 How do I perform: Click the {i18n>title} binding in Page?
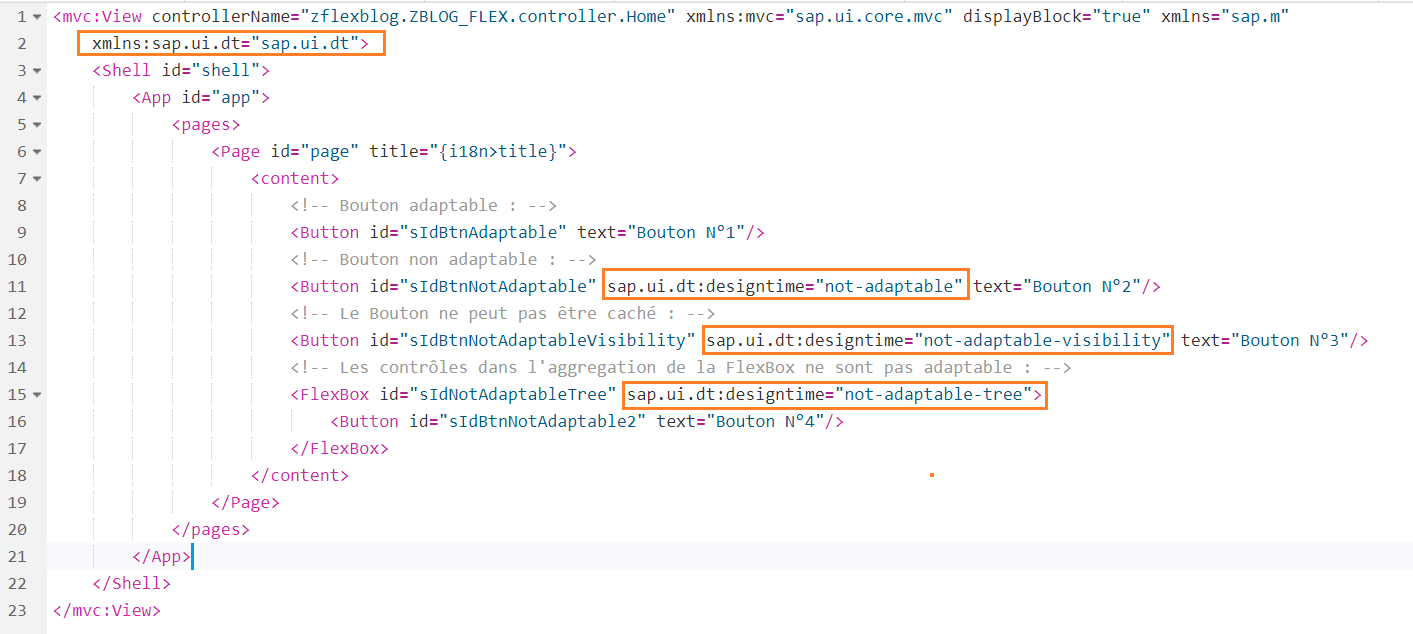498,152
